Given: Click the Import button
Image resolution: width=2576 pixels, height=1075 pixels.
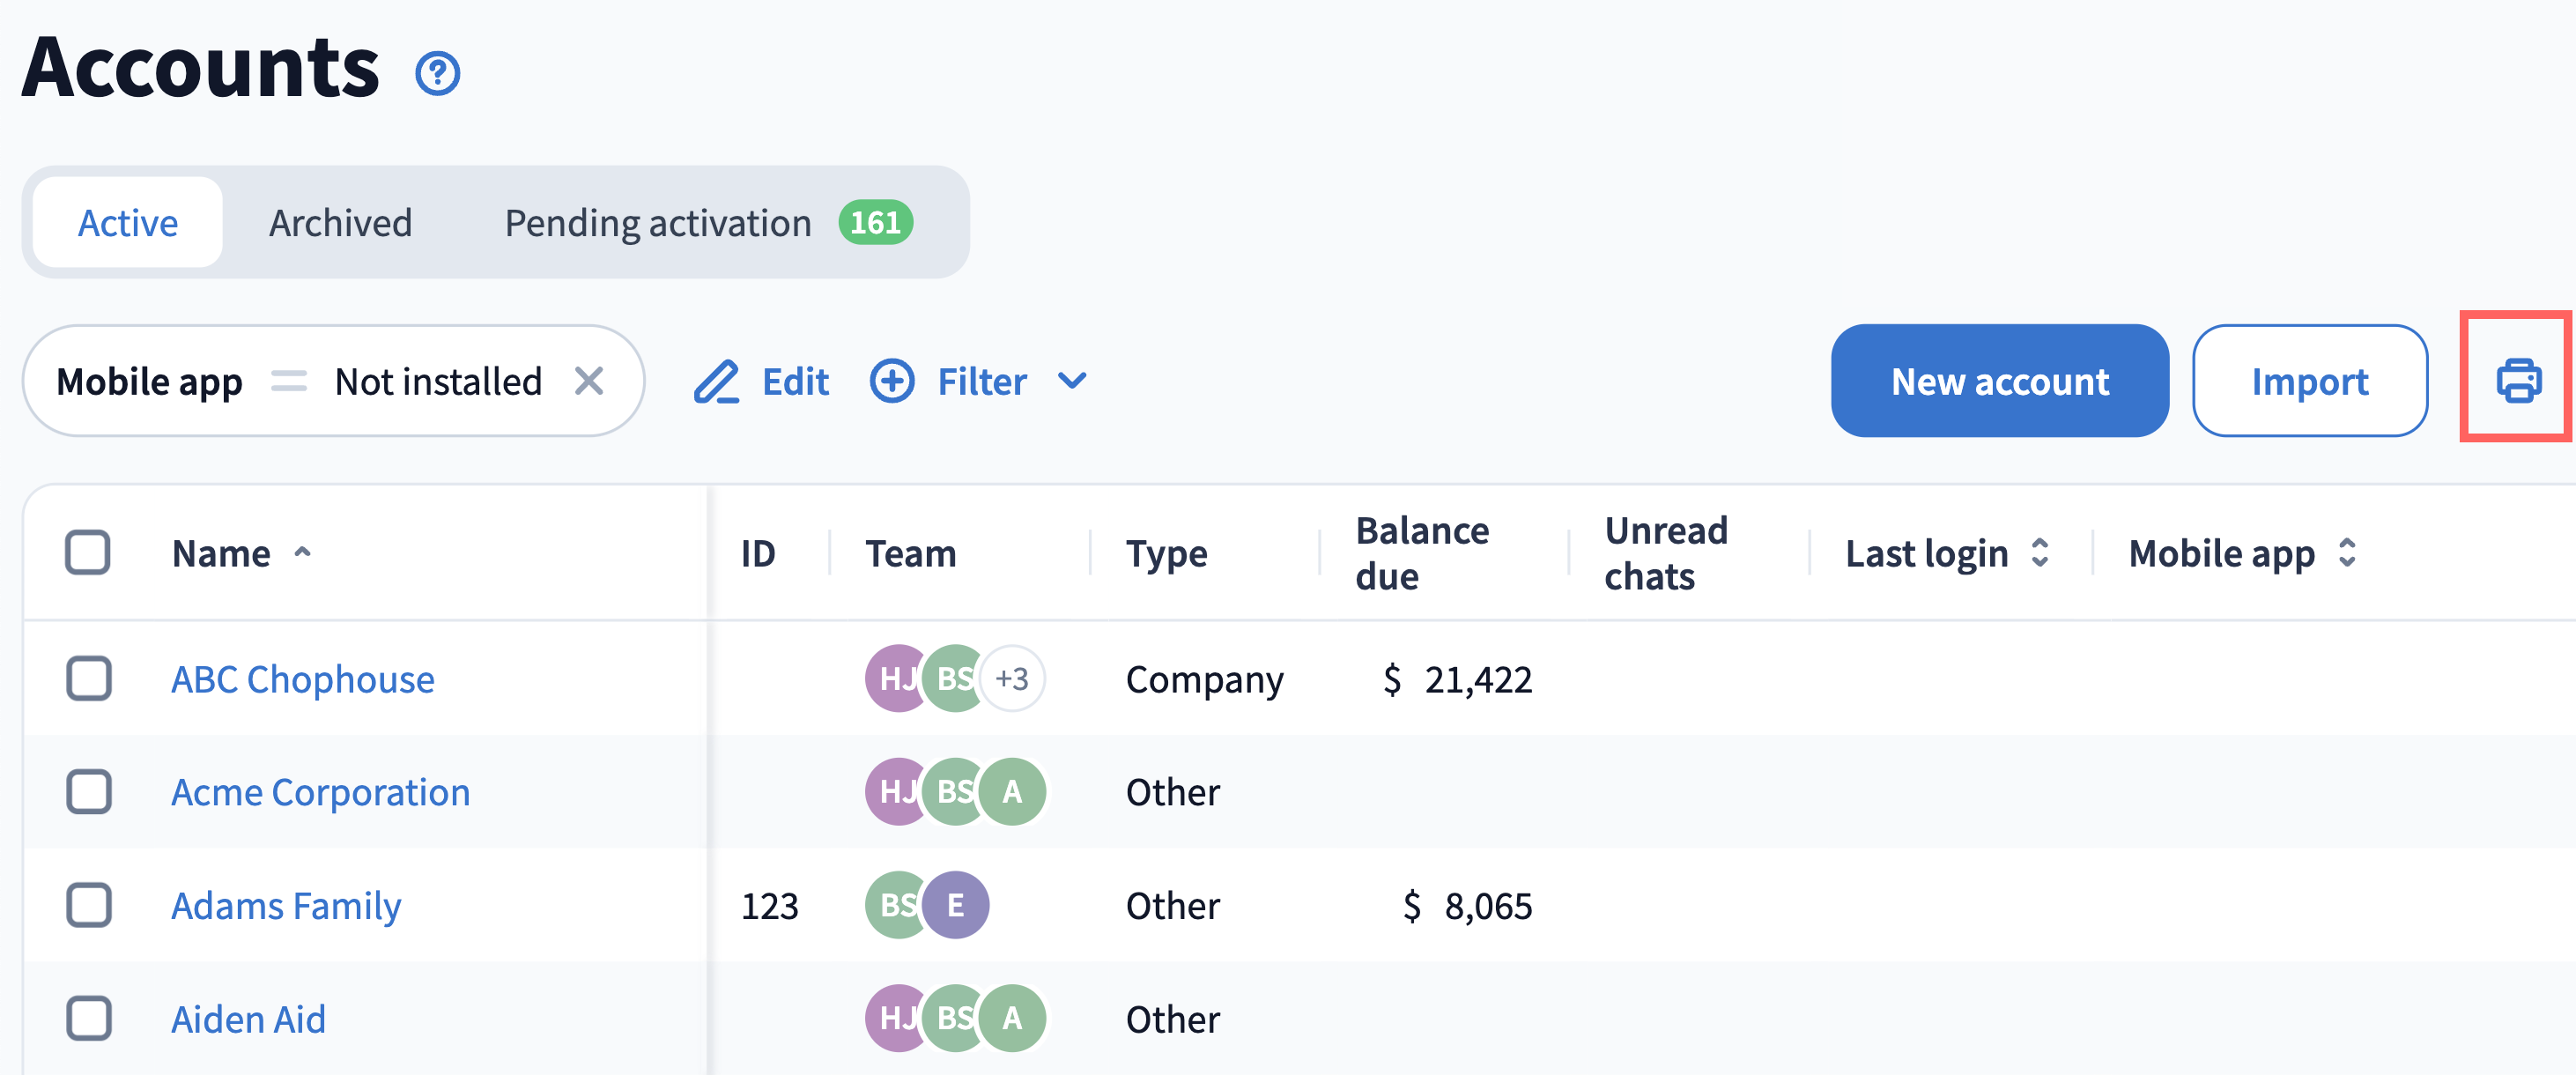Looking at the screenshot, I should 2309,380.
